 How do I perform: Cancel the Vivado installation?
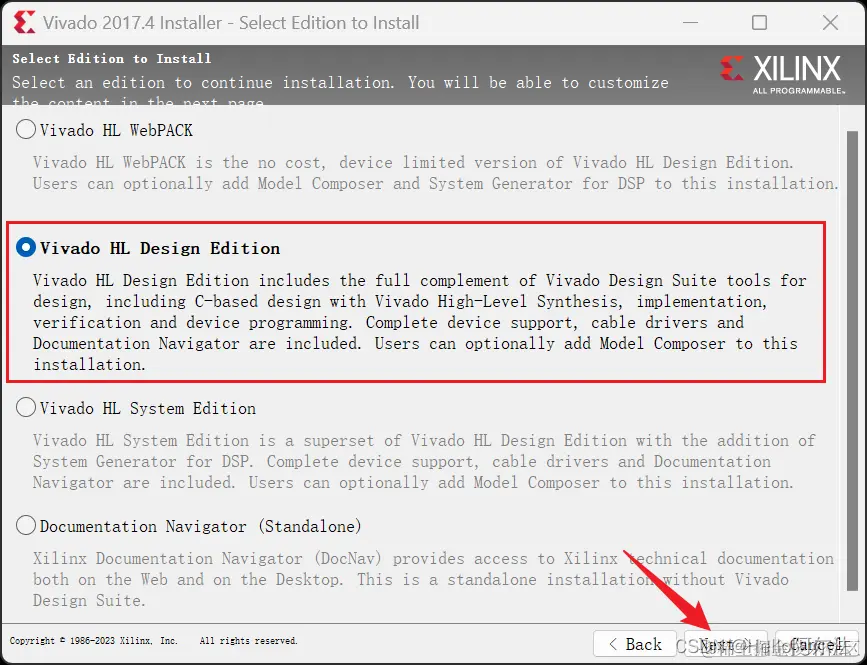pyautogui.click(x=817, y=644)
